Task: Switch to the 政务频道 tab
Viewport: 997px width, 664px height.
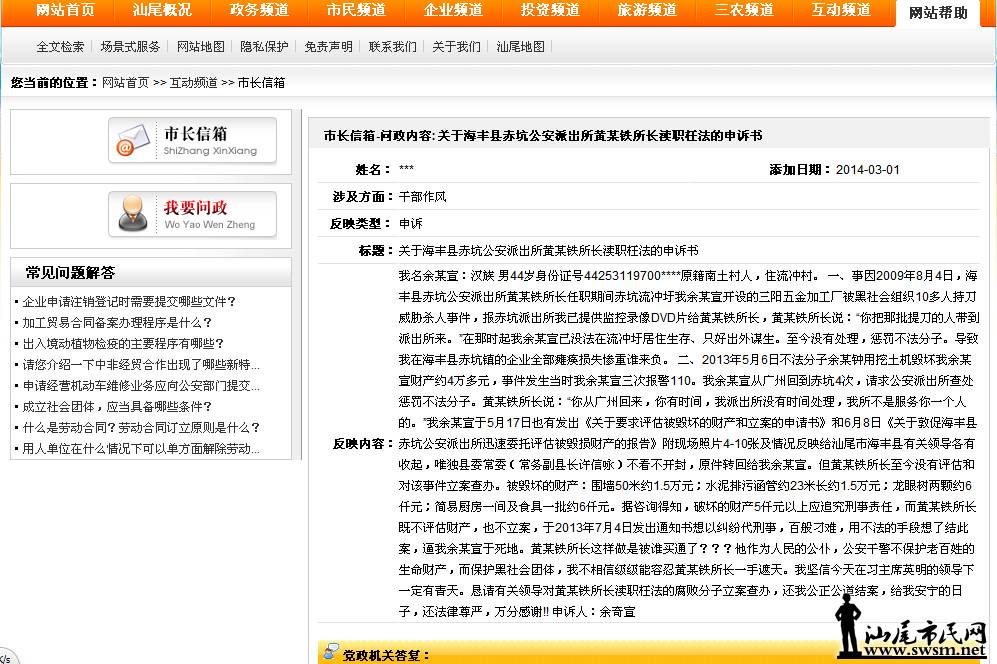Action: tap(259, 11)
